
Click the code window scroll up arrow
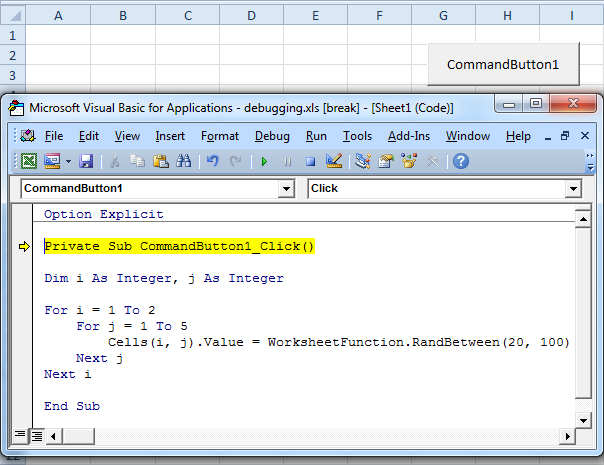point(583,219)
